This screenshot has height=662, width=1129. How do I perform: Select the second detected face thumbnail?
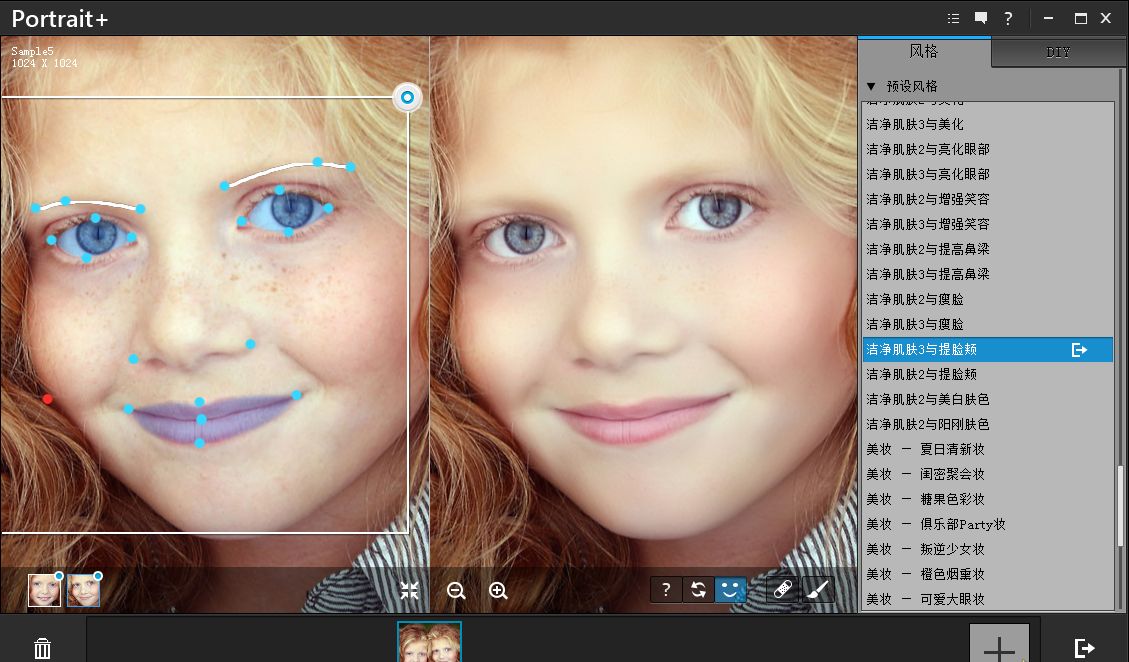click(83, 590)
